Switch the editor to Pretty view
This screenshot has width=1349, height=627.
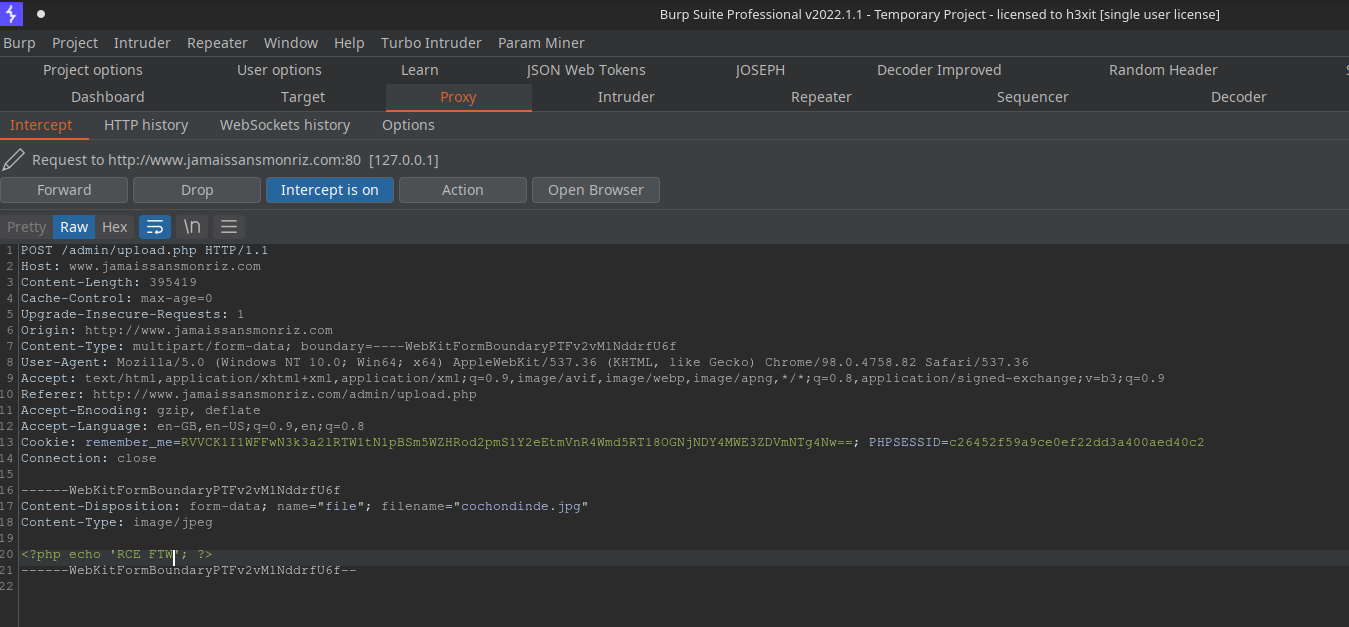point(27,227)
